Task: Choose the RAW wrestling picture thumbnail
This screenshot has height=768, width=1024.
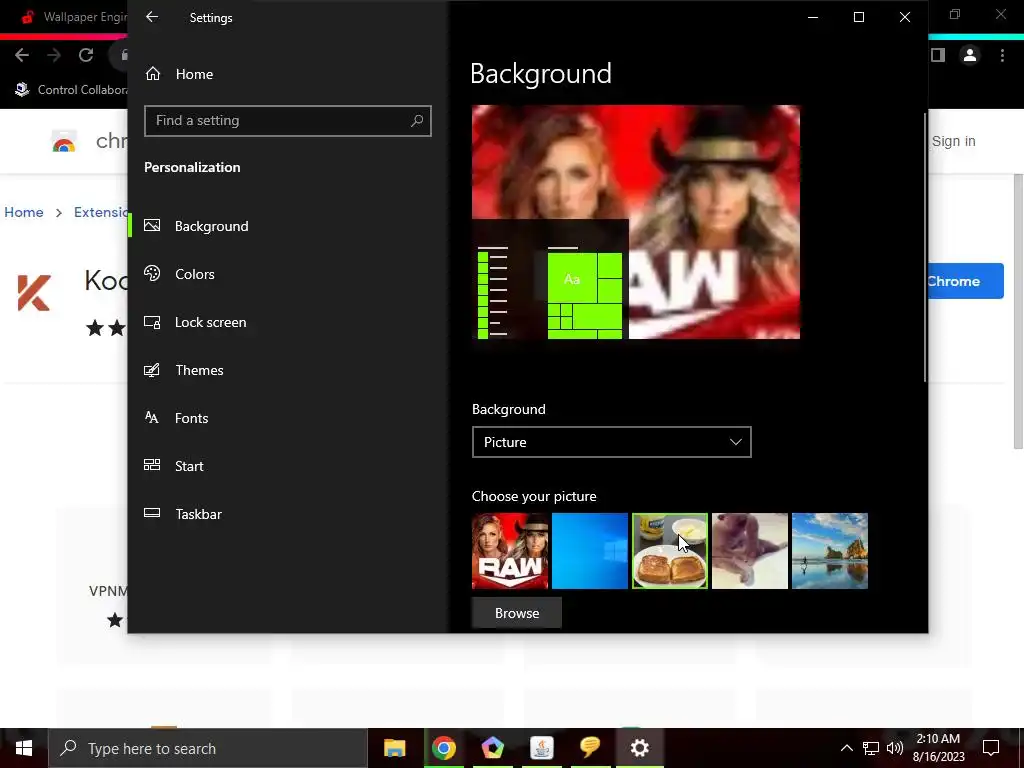Action: point(510,551)
